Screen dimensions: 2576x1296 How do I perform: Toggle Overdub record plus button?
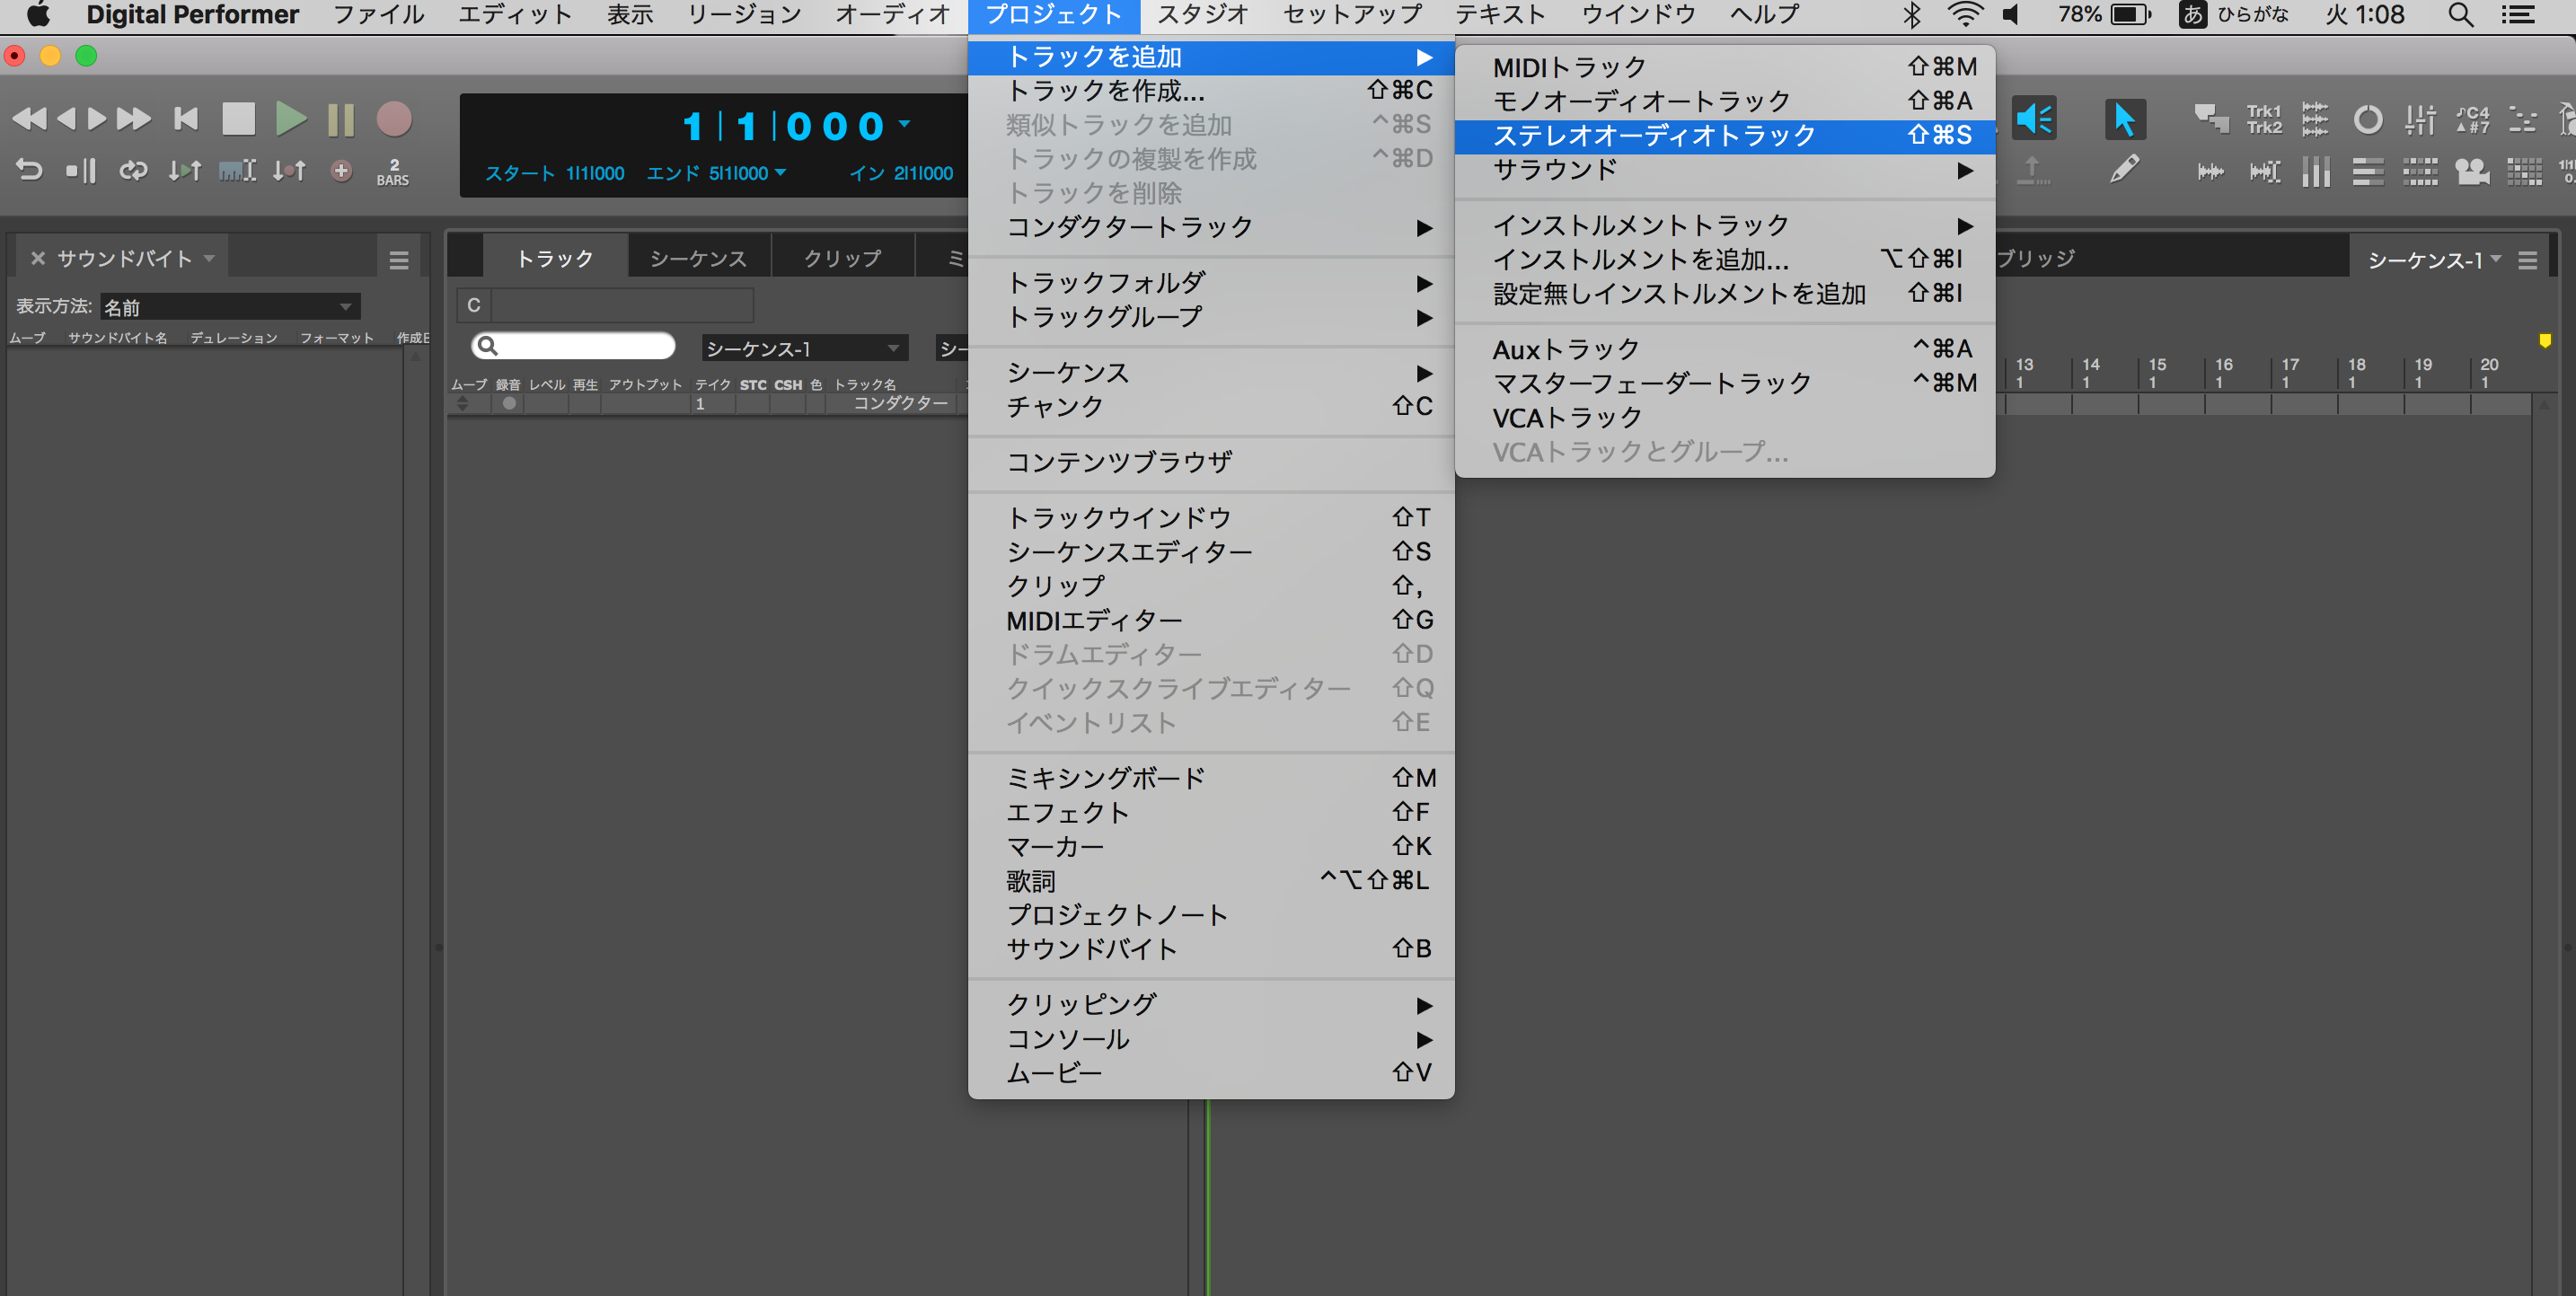[x=341, y=171]
